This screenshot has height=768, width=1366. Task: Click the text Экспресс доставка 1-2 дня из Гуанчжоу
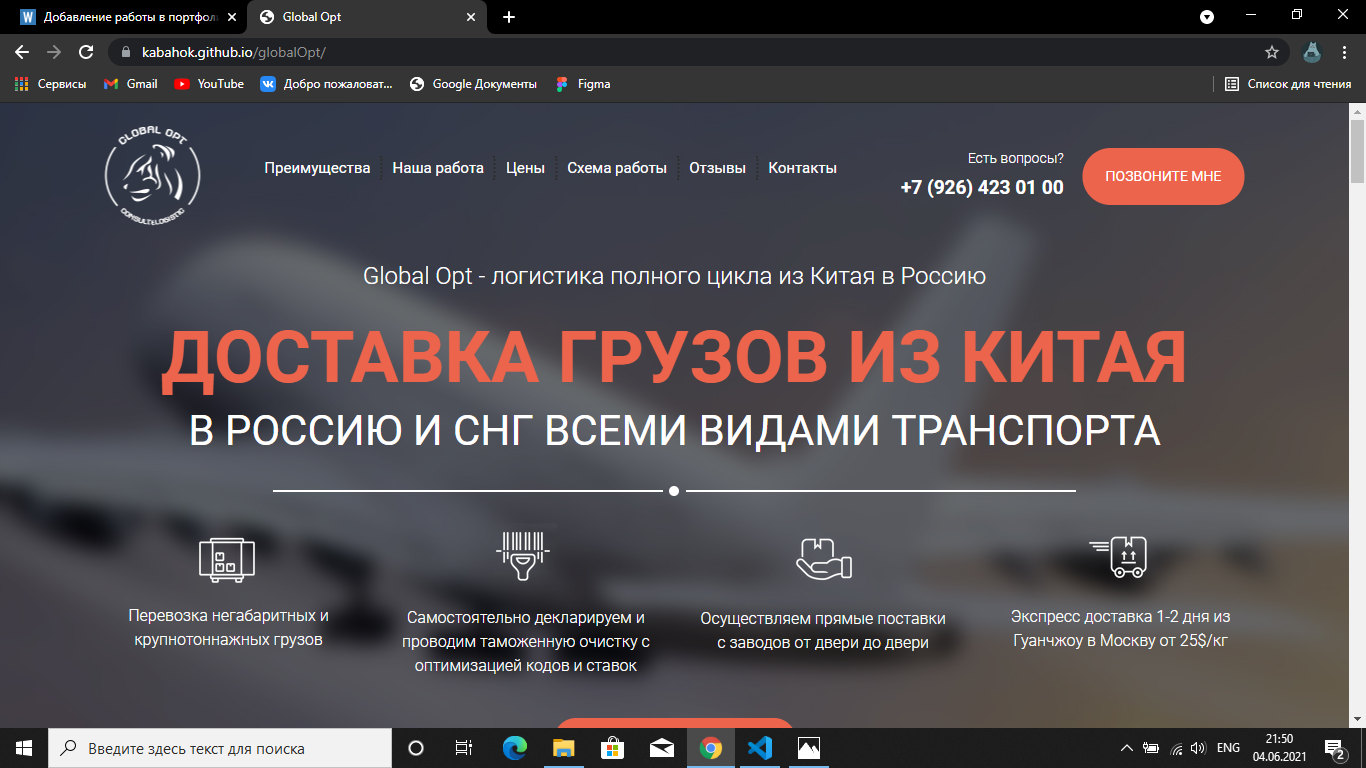pyautogui.click(x=1120, y=627)
